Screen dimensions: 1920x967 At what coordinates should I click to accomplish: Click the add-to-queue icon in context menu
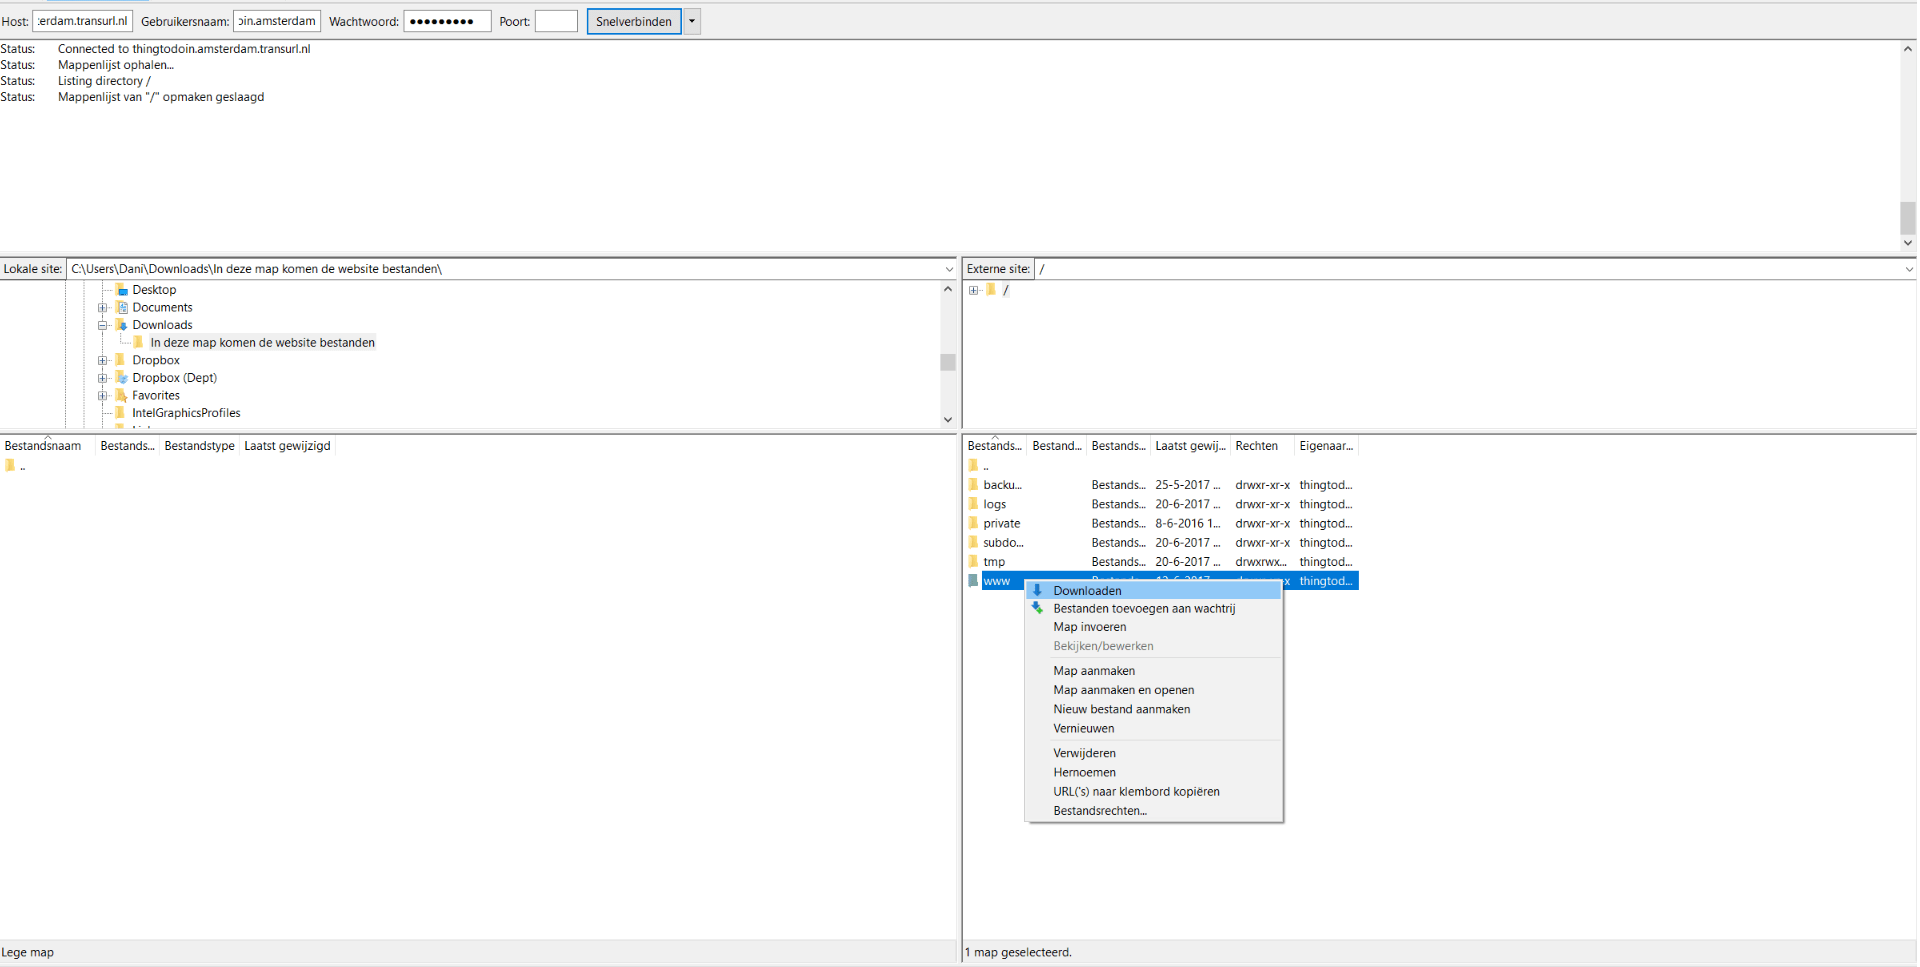click(1037, 608)
